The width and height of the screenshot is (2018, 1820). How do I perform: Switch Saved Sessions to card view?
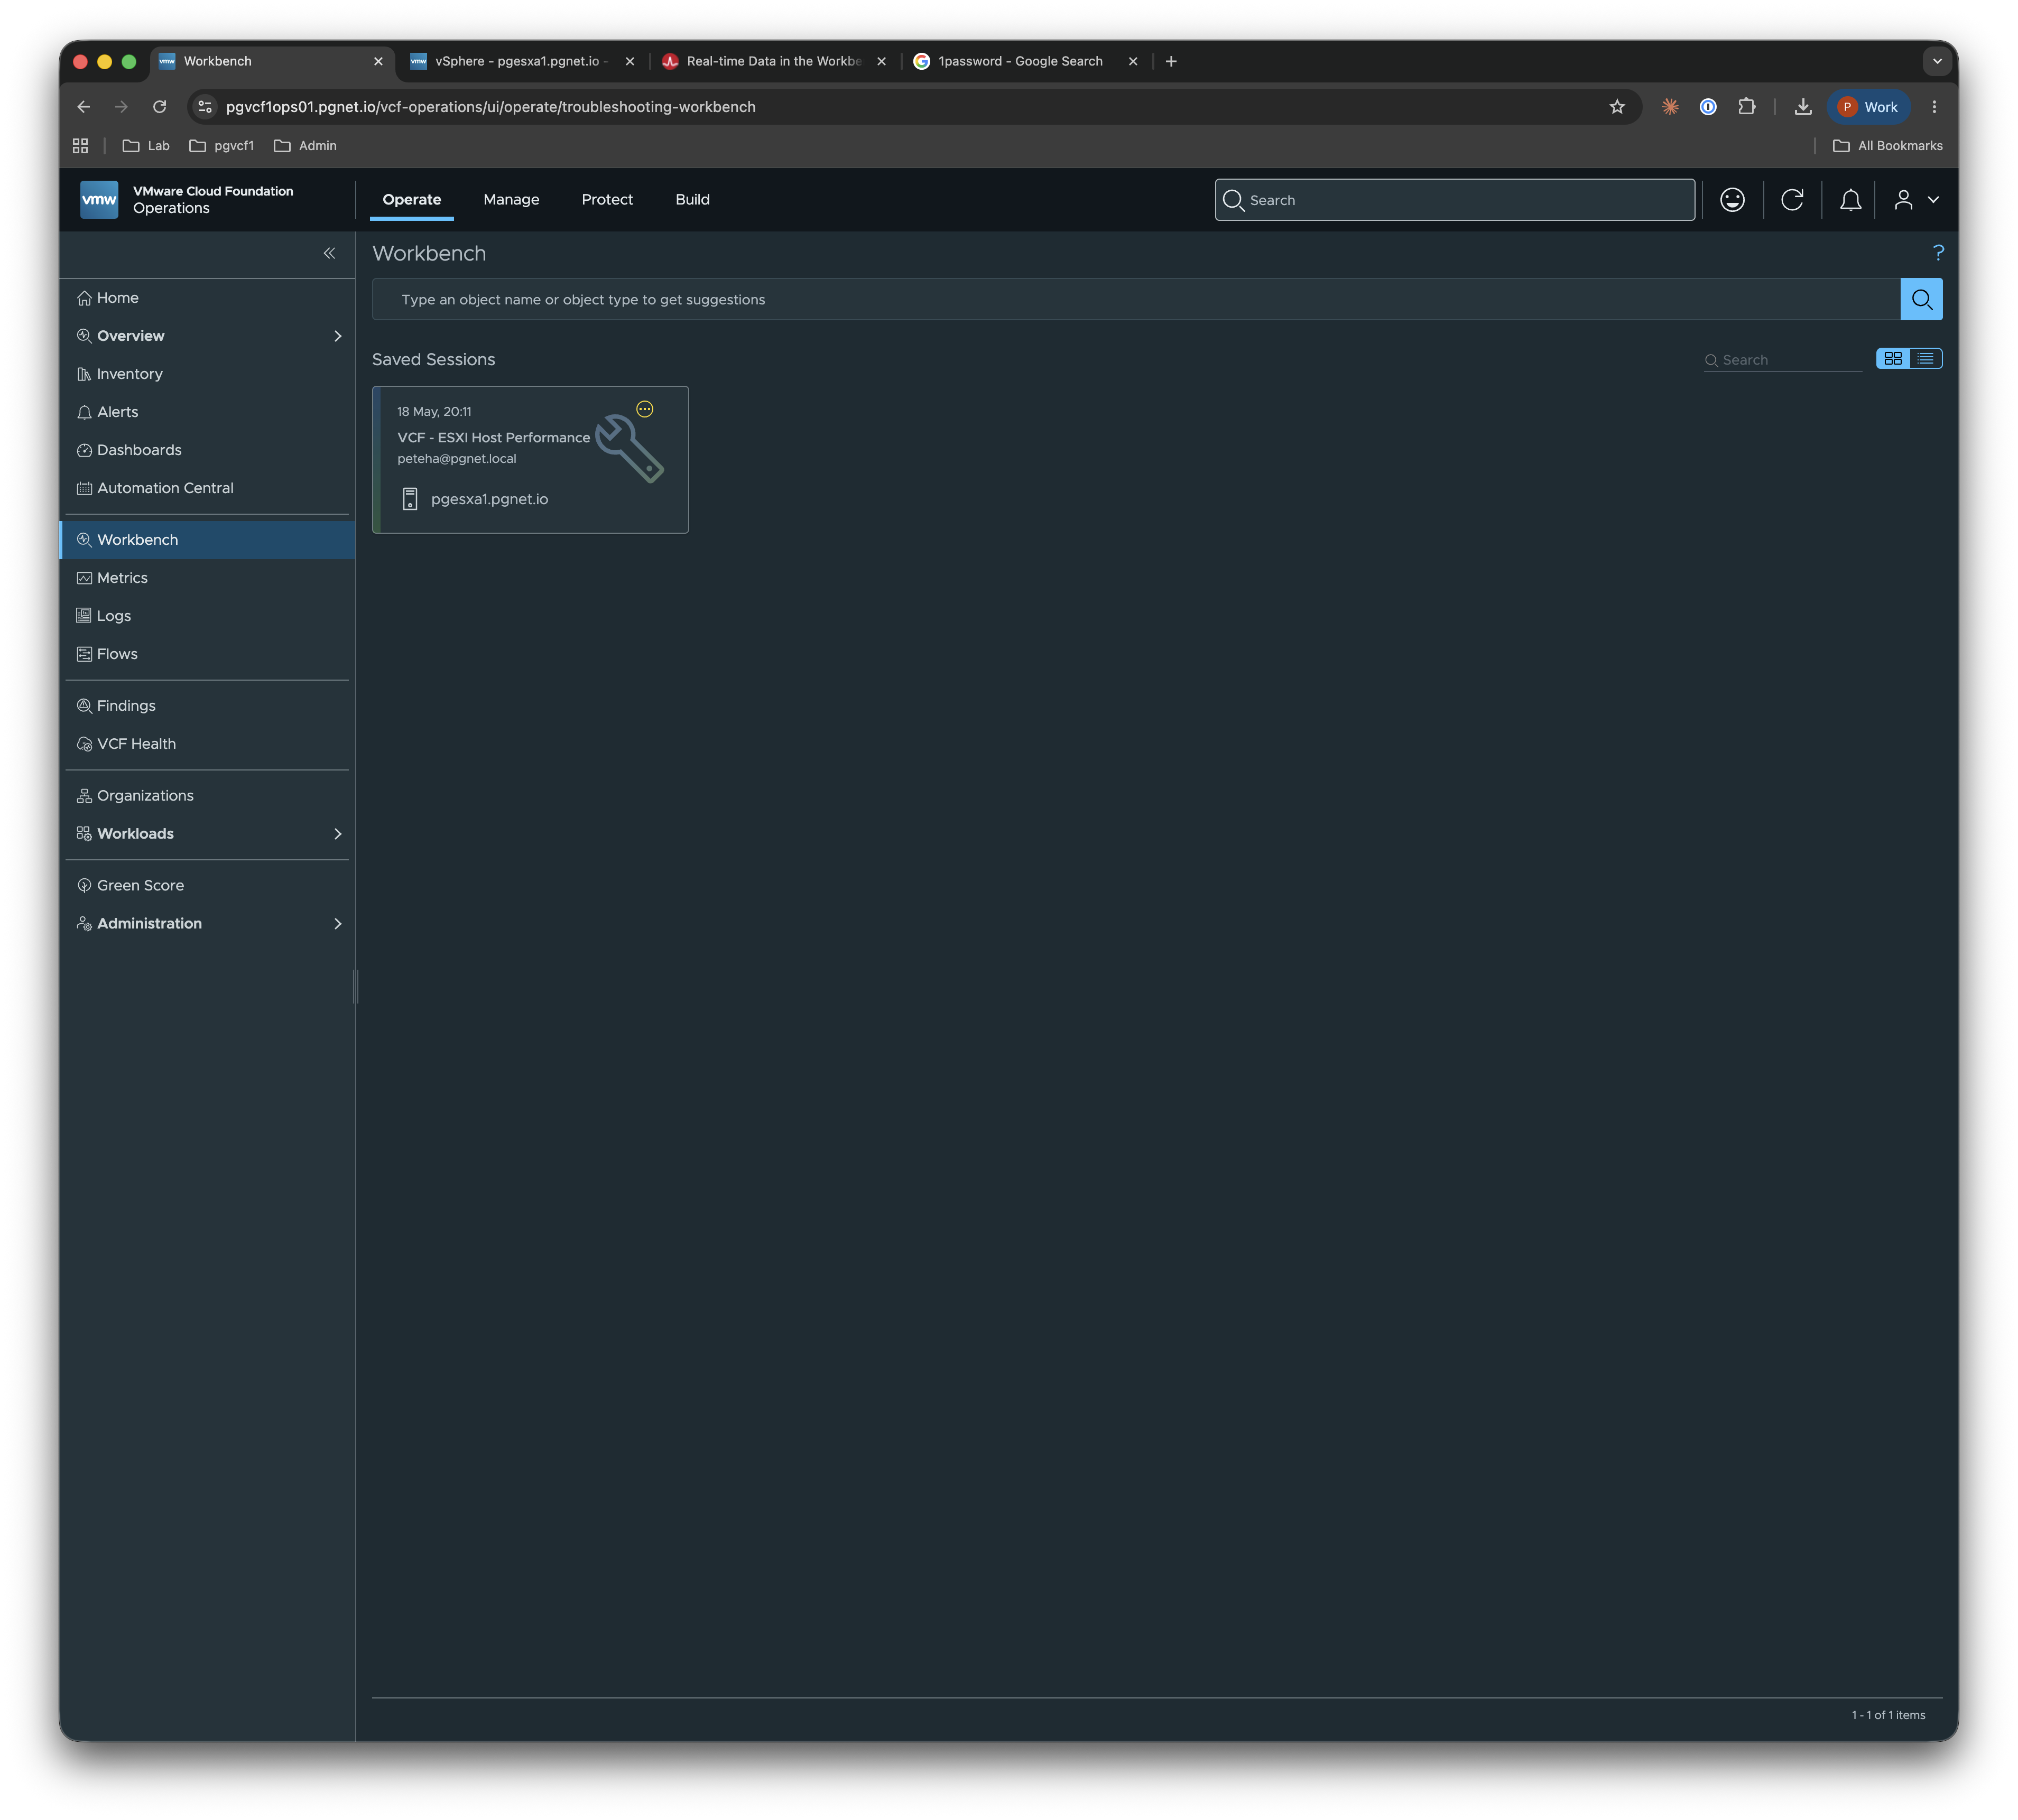point(1893,359)
